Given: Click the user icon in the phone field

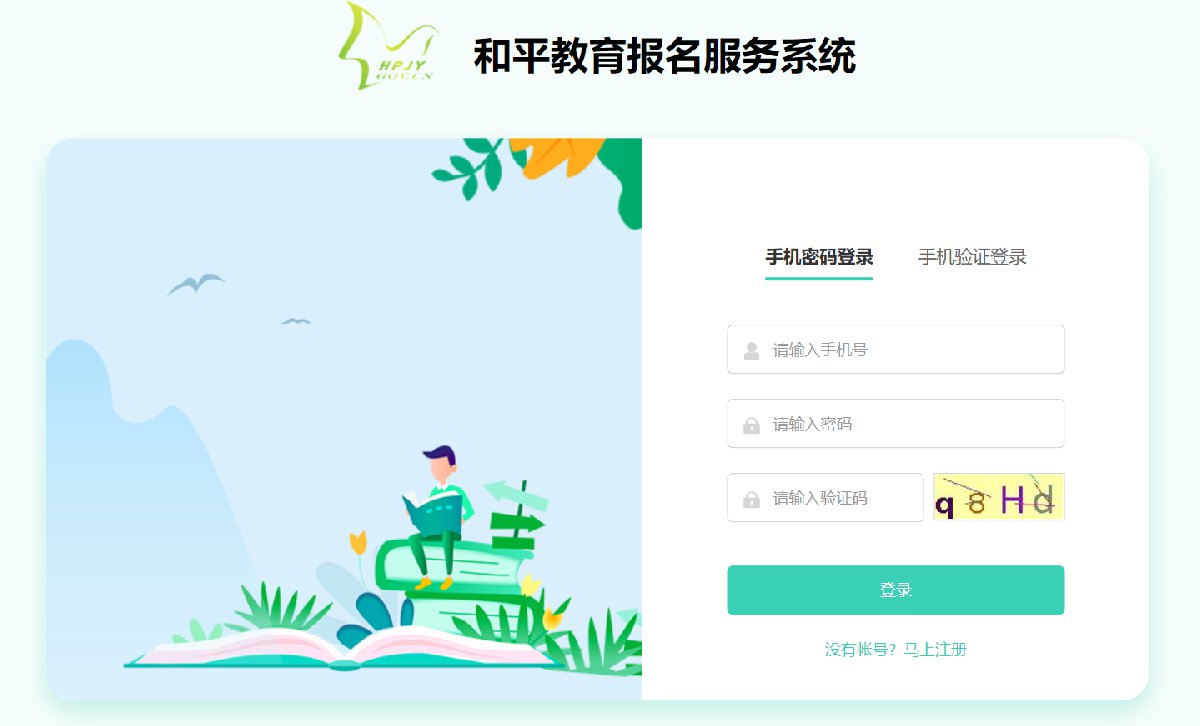Looking at the screenshot, I should pyautogui.click(x=752, y=351).
